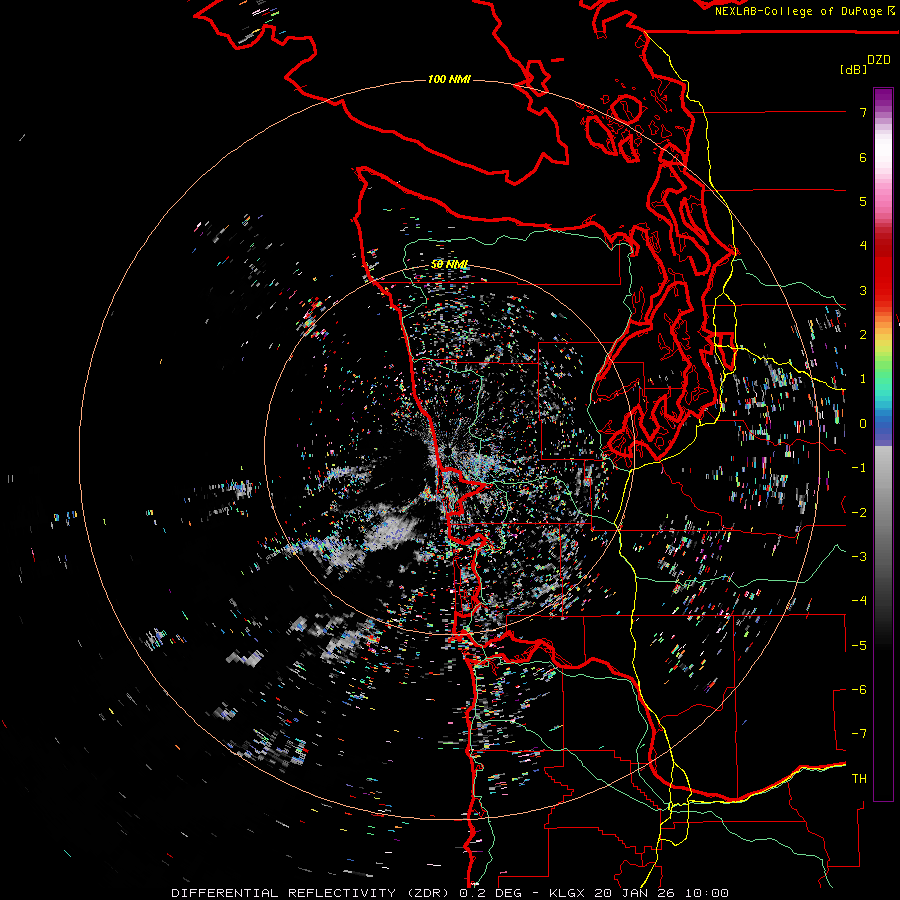The image size is (900, 900).
Task: Click the 100 NMI range ring label
Action: click(x=449, y=79)
